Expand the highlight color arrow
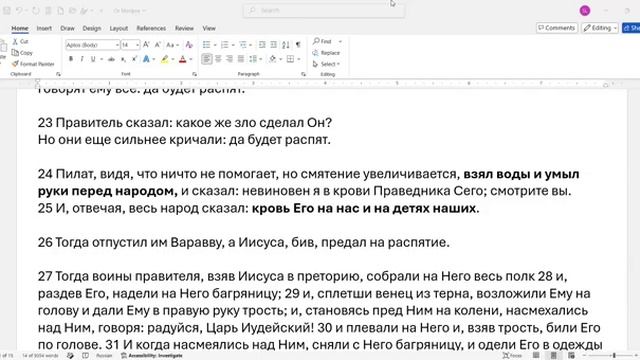The width and height of the screenshot is (640, 360). tap(173, 60)
